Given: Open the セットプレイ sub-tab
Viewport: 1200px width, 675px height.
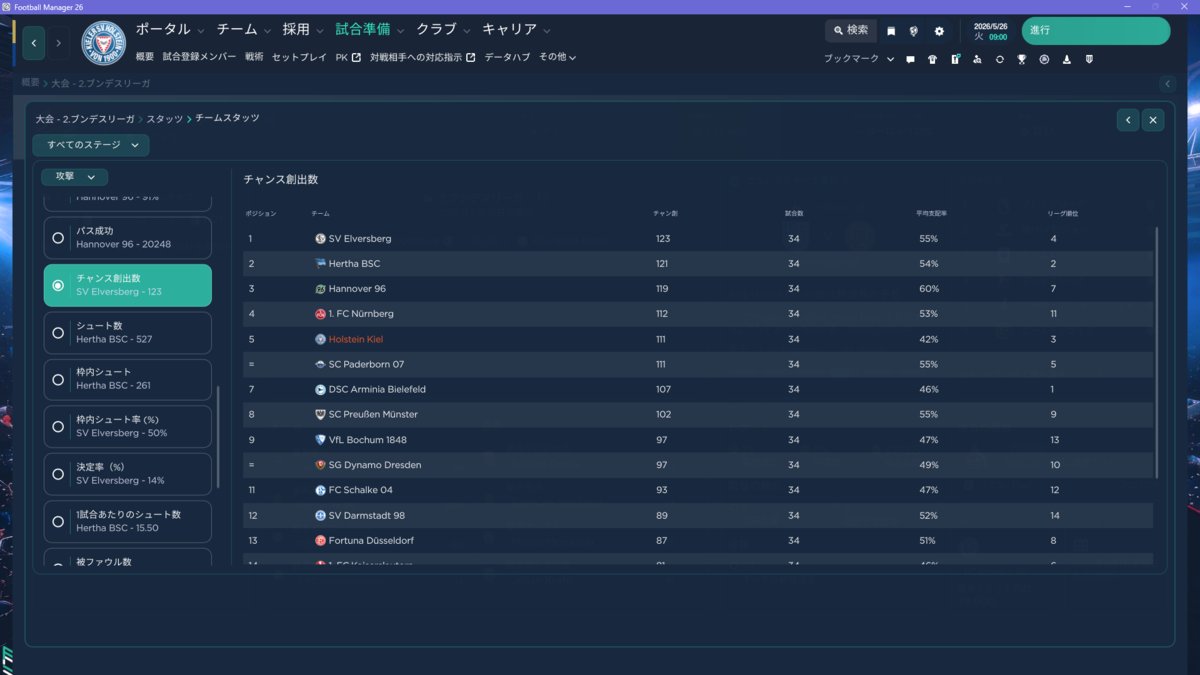Looking at the screenshot, I should tap(299, 57).
